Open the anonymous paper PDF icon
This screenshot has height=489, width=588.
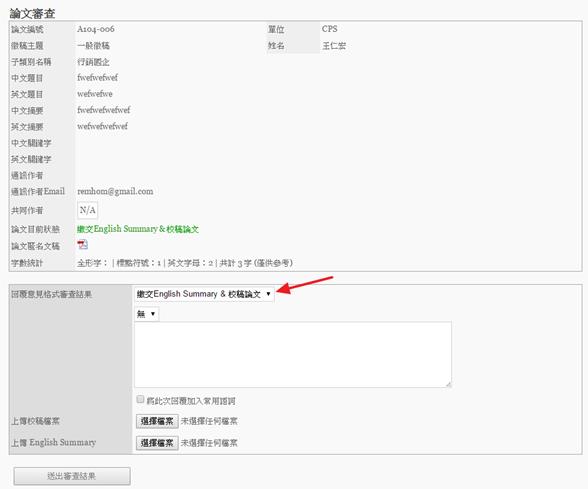pyautogui.click(x=82, y=245)
